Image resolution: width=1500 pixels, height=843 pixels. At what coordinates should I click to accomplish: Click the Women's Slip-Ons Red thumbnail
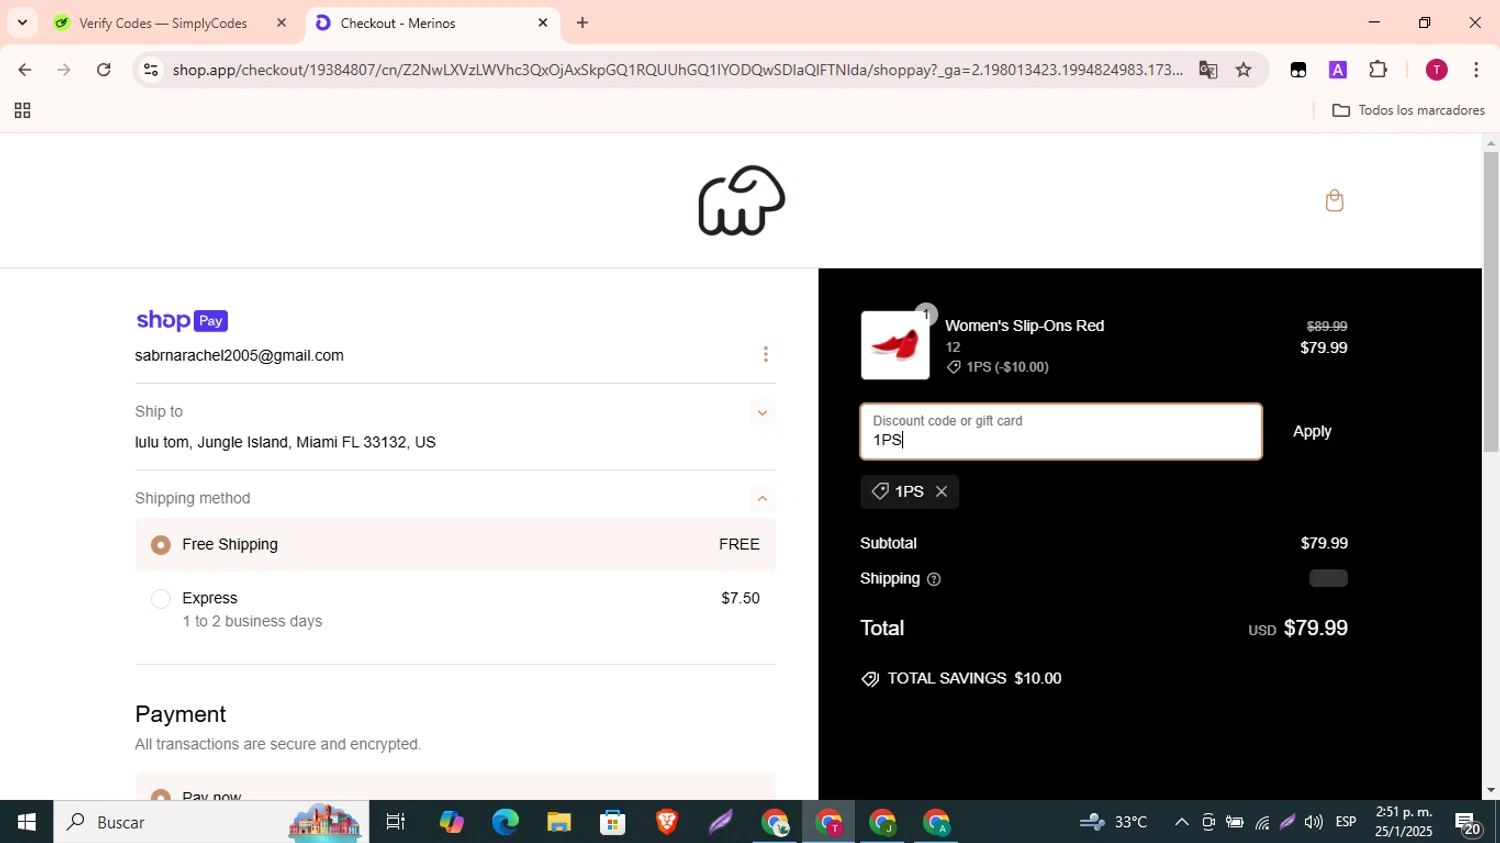click(x=895, y=345)
